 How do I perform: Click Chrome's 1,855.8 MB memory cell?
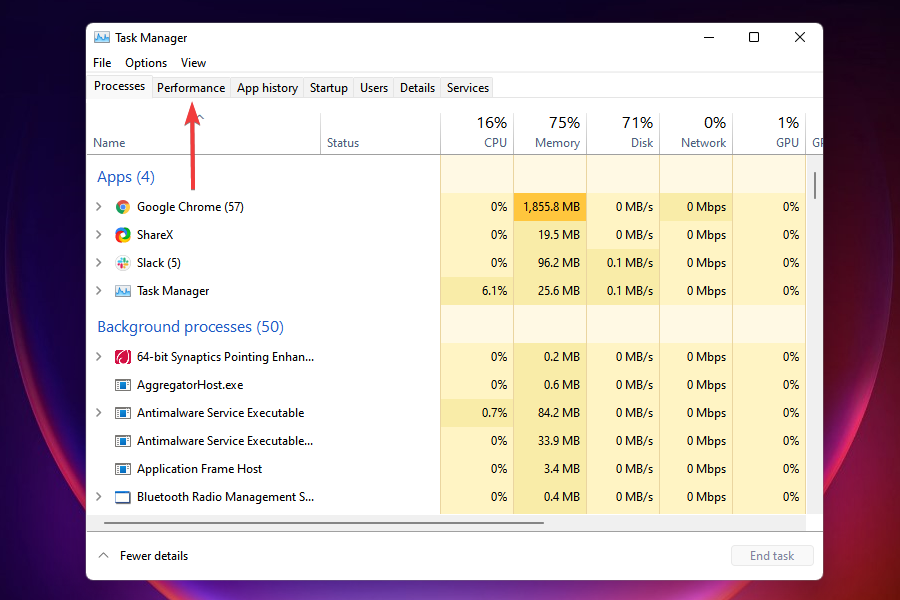pos(550,207)
